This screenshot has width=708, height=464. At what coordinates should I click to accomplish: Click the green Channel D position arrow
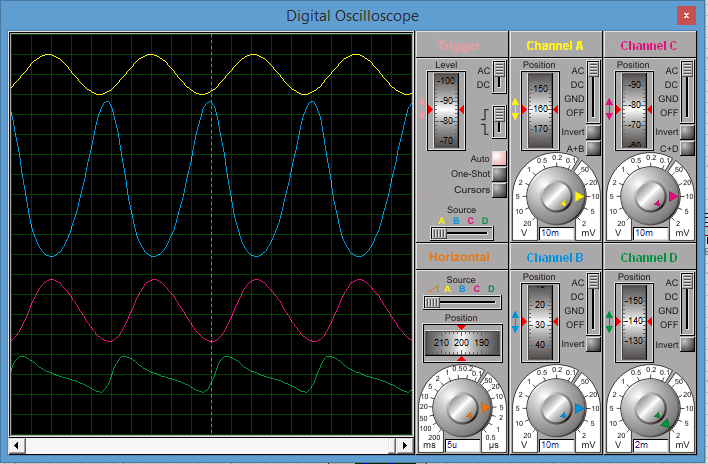(609, 322)
